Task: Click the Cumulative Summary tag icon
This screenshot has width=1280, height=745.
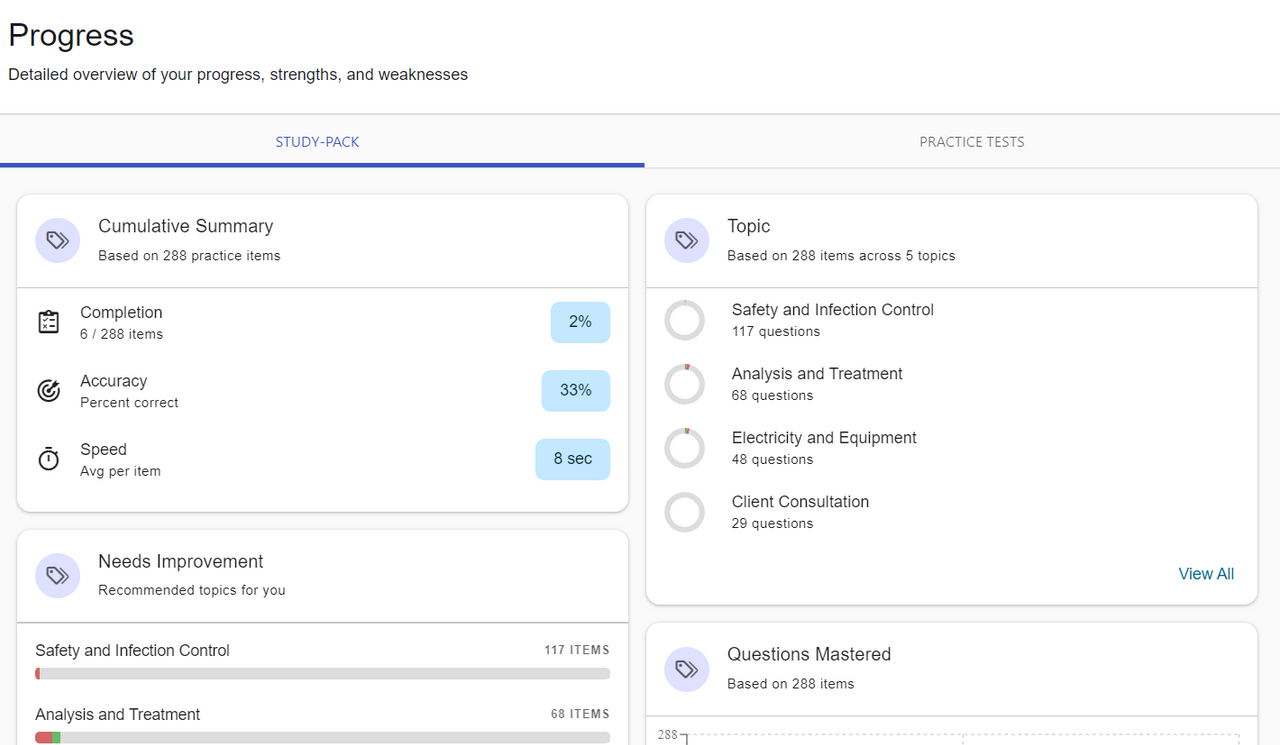Action: click(x=58, y=241)
